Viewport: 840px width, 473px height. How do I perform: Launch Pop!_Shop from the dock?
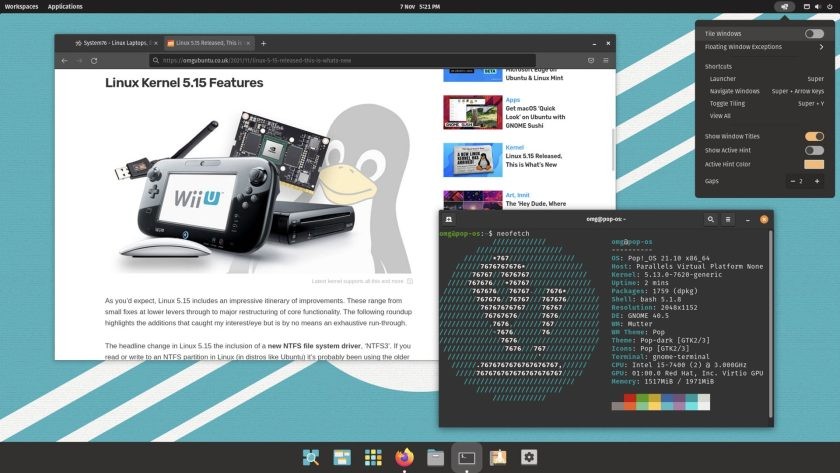coord(497,457)
